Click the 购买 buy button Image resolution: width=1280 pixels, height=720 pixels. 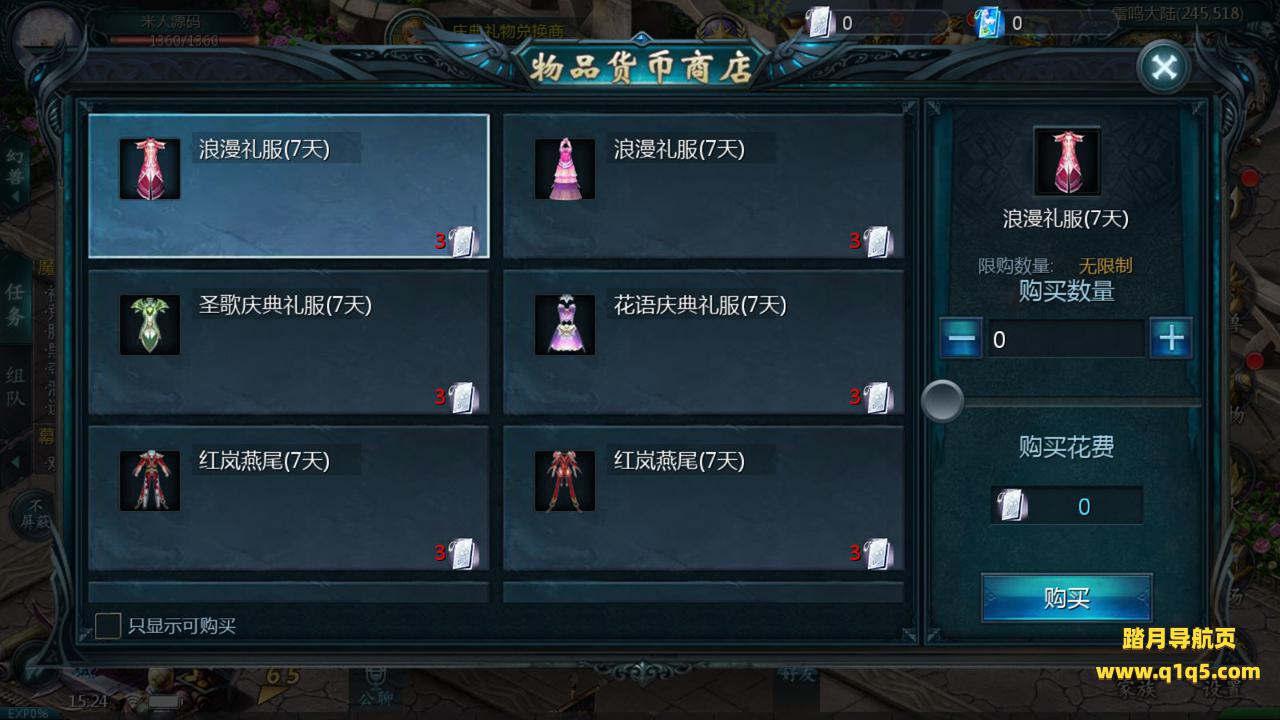click(x=1066, y=598)
